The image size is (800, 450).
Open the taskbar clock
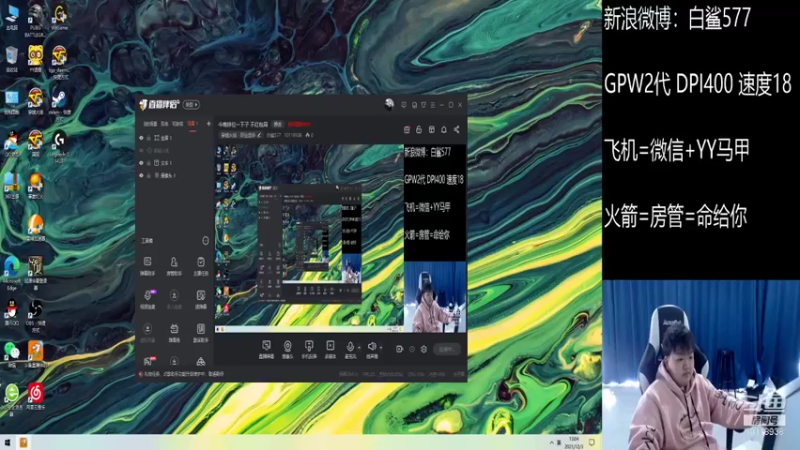pyautogui.click(x=574, y=442)
